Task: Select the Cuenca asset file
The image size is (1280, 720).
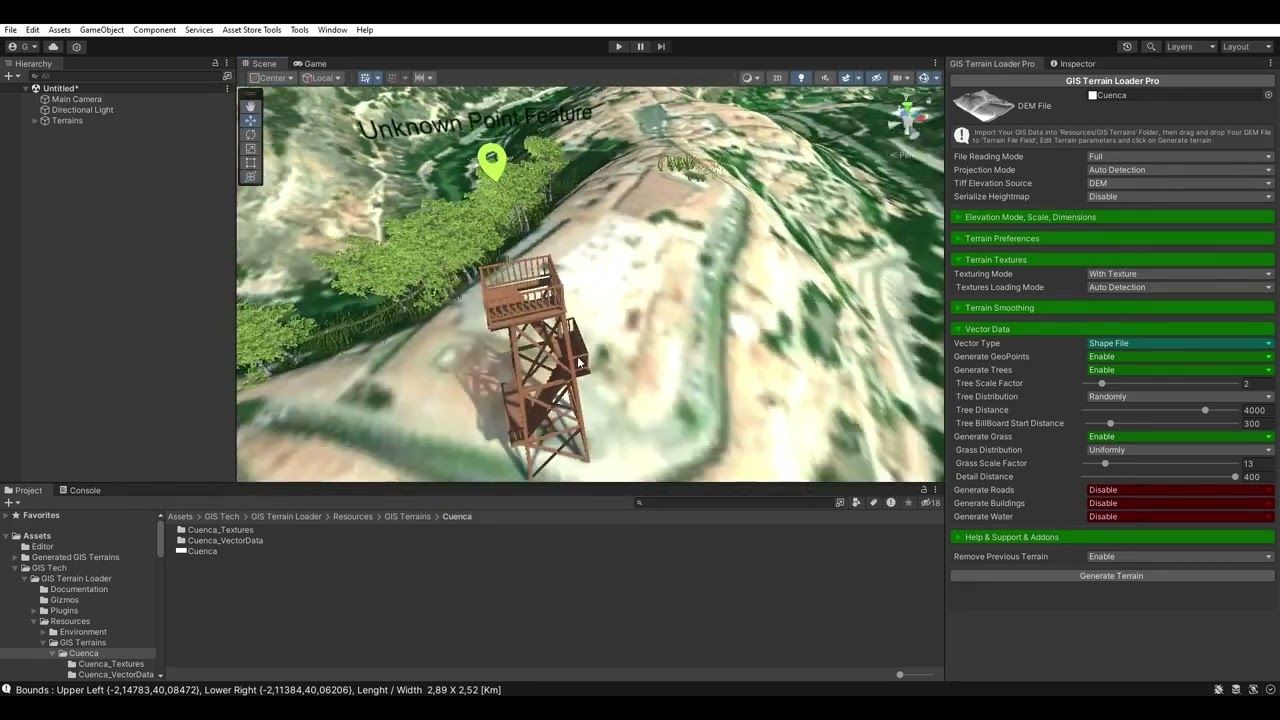Action: [x=196, y=551]
